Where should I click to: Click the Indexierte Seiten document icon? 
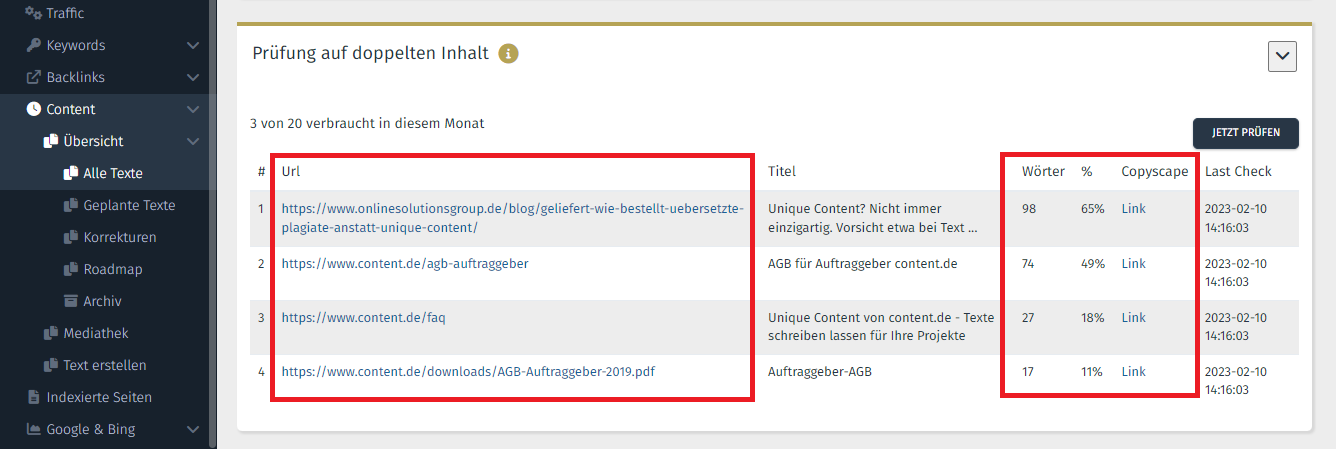(34, 397)
